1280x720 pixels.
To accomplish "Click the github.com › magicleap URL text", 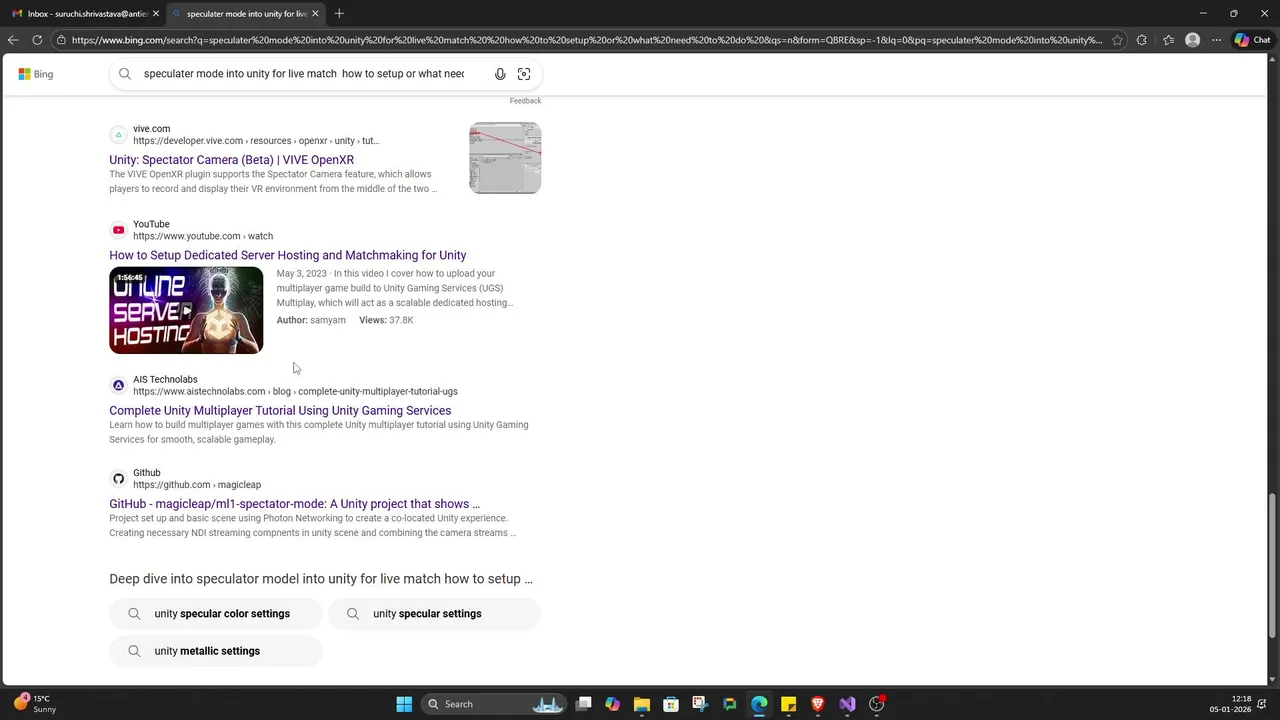I will [x=197, y=485].
